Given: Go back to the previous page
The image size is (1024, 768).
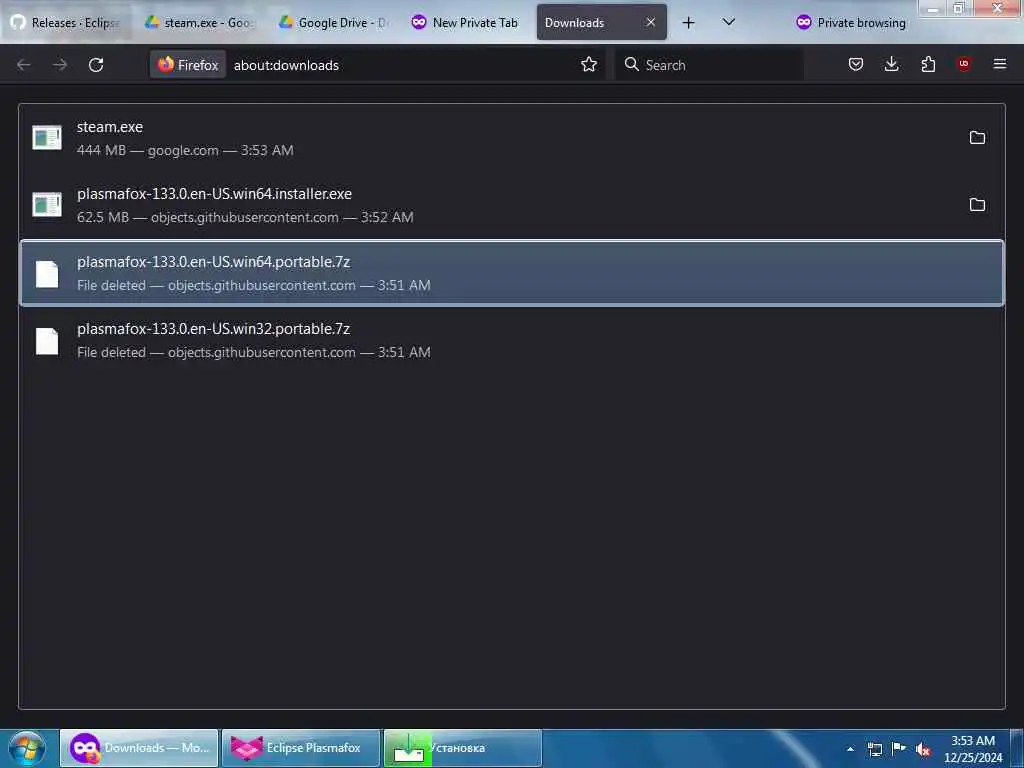Looking at the screenshot, I should (24, 65).
